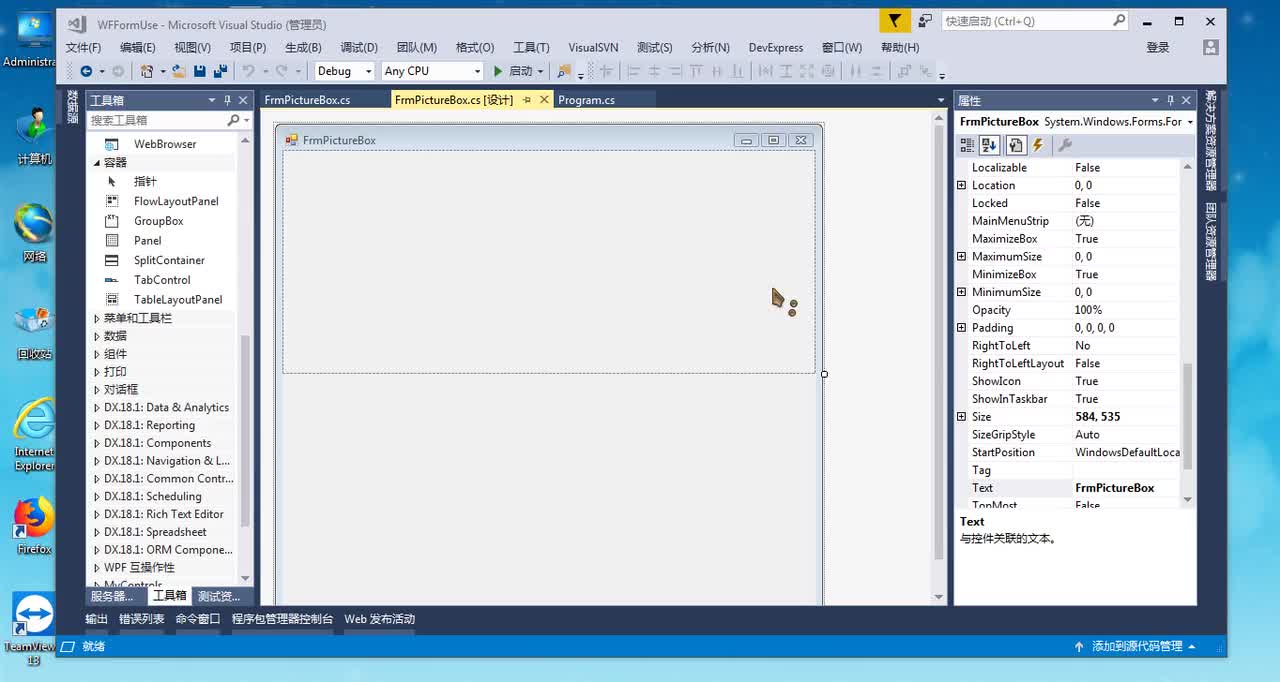Click the Save All toolbar icon

tap(220, 71)
